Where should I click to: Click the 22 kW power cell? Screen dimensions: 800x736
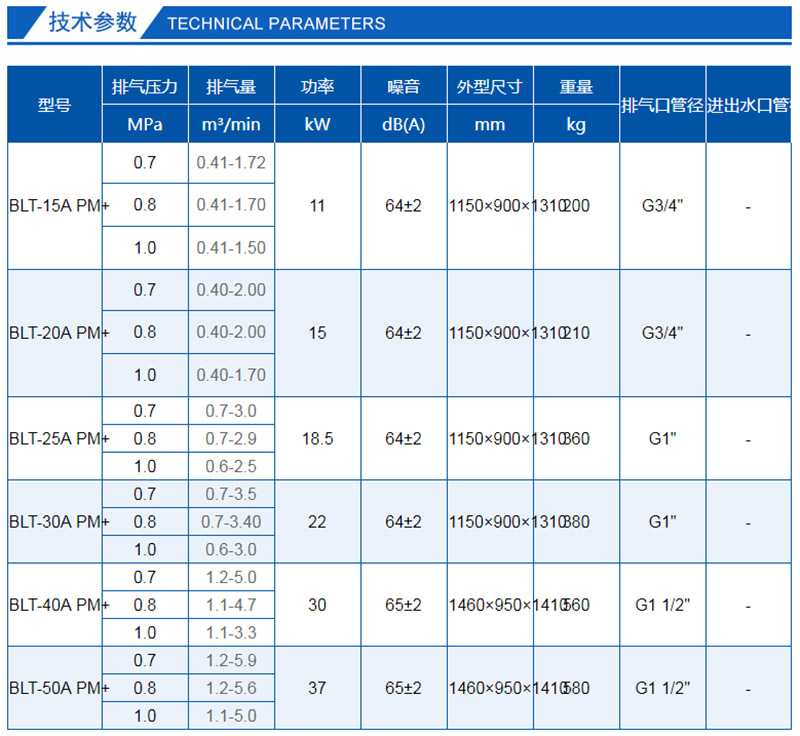click(317, 521)
